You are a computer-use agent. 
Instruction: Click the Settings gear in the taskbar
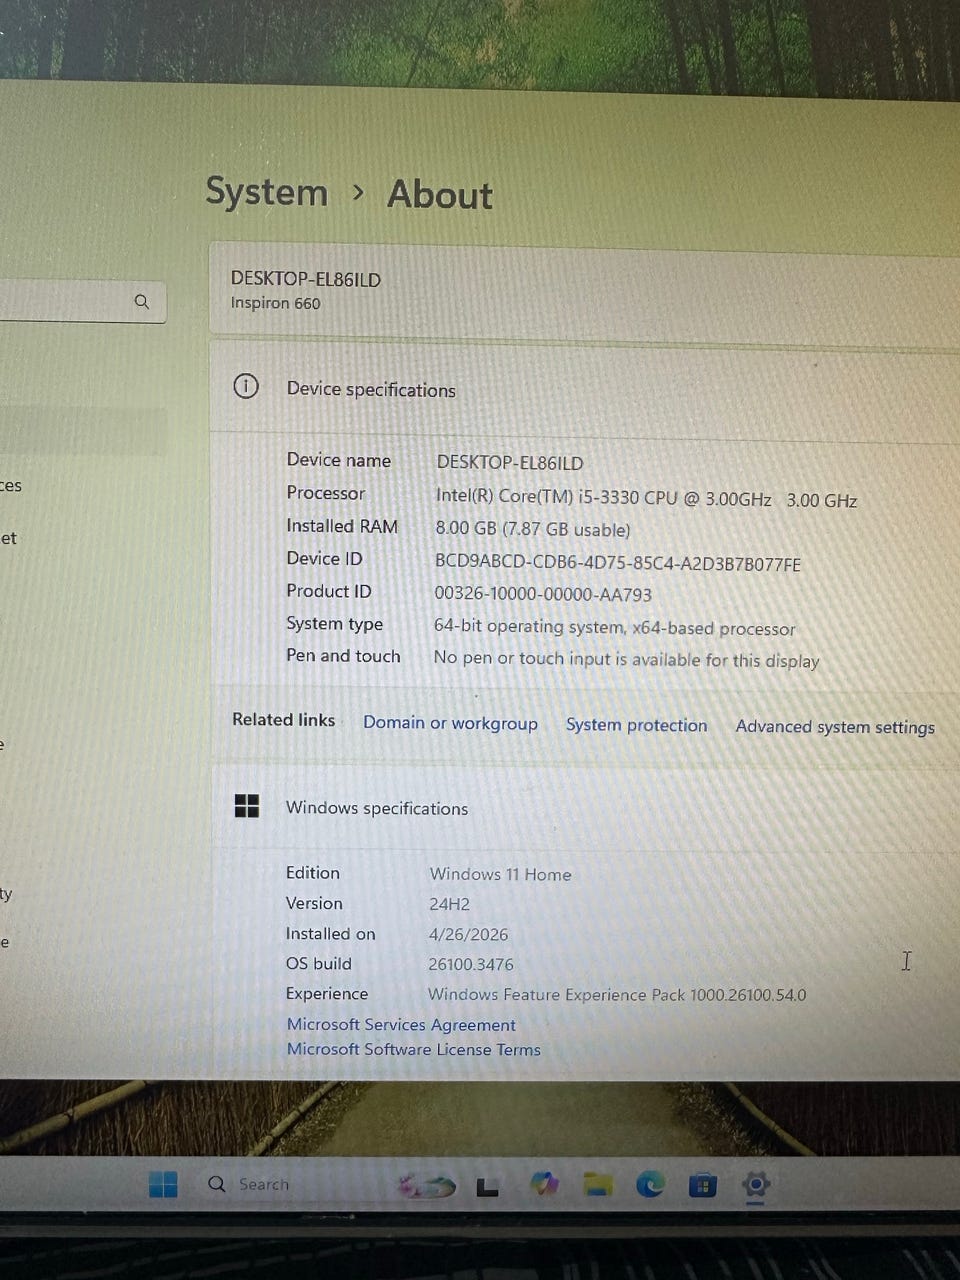[756, 1186]
